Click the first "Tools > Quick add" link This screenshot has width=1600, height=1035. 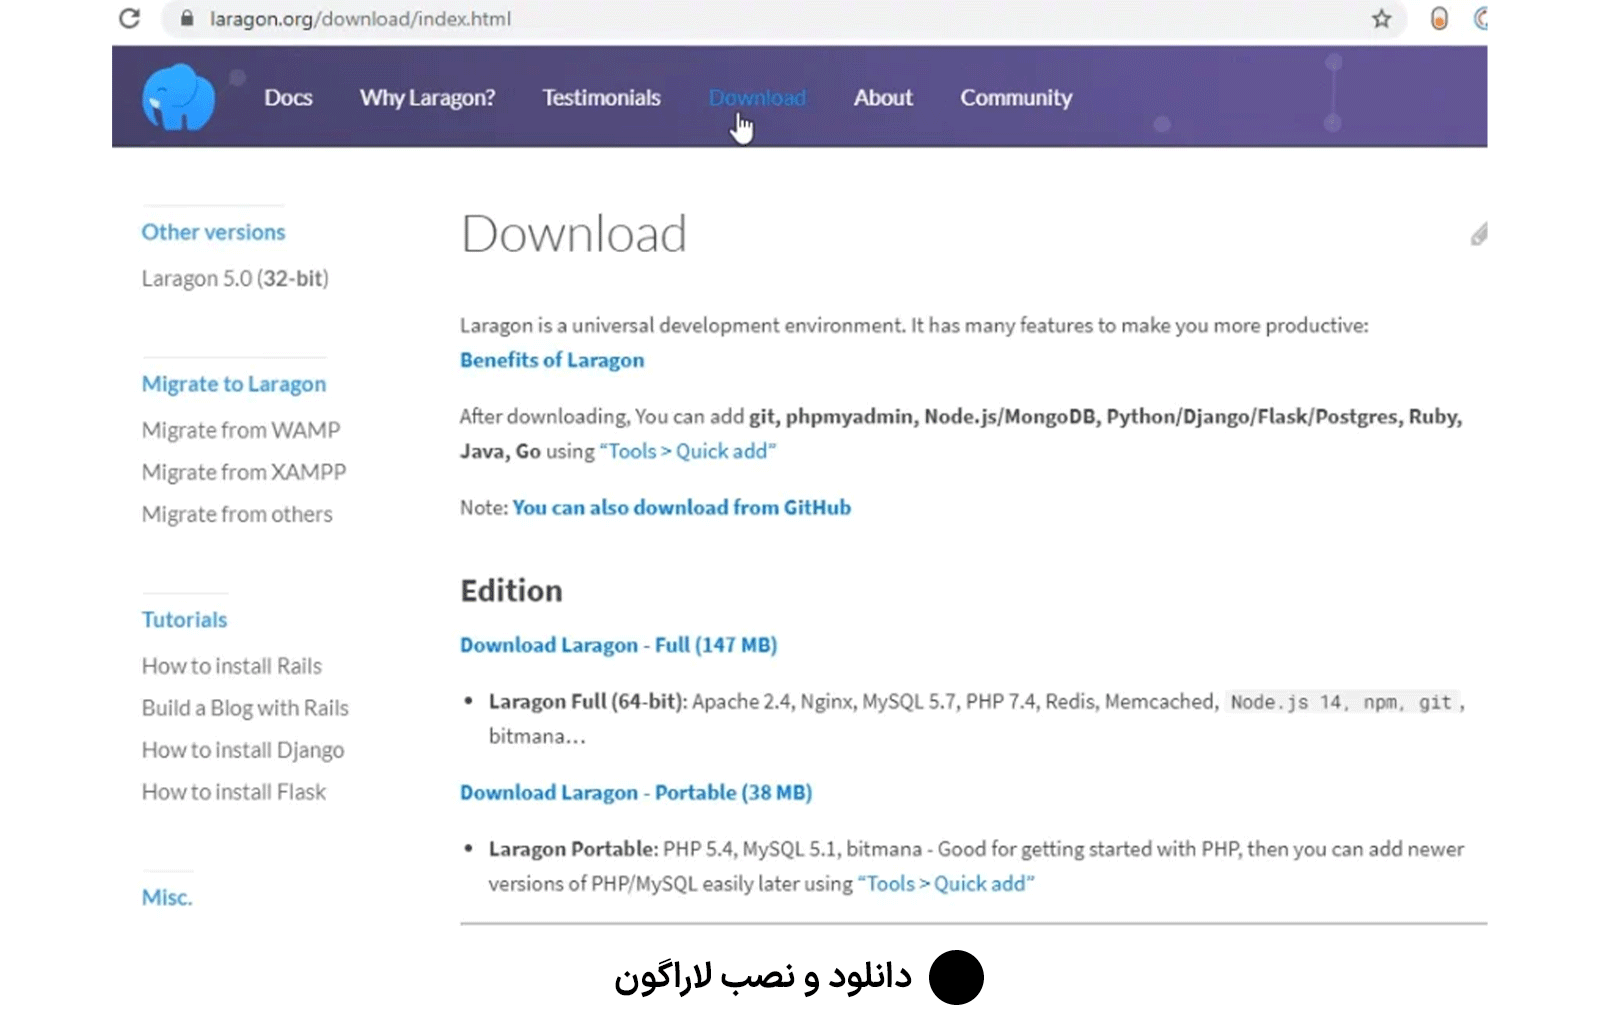(688, 451)
